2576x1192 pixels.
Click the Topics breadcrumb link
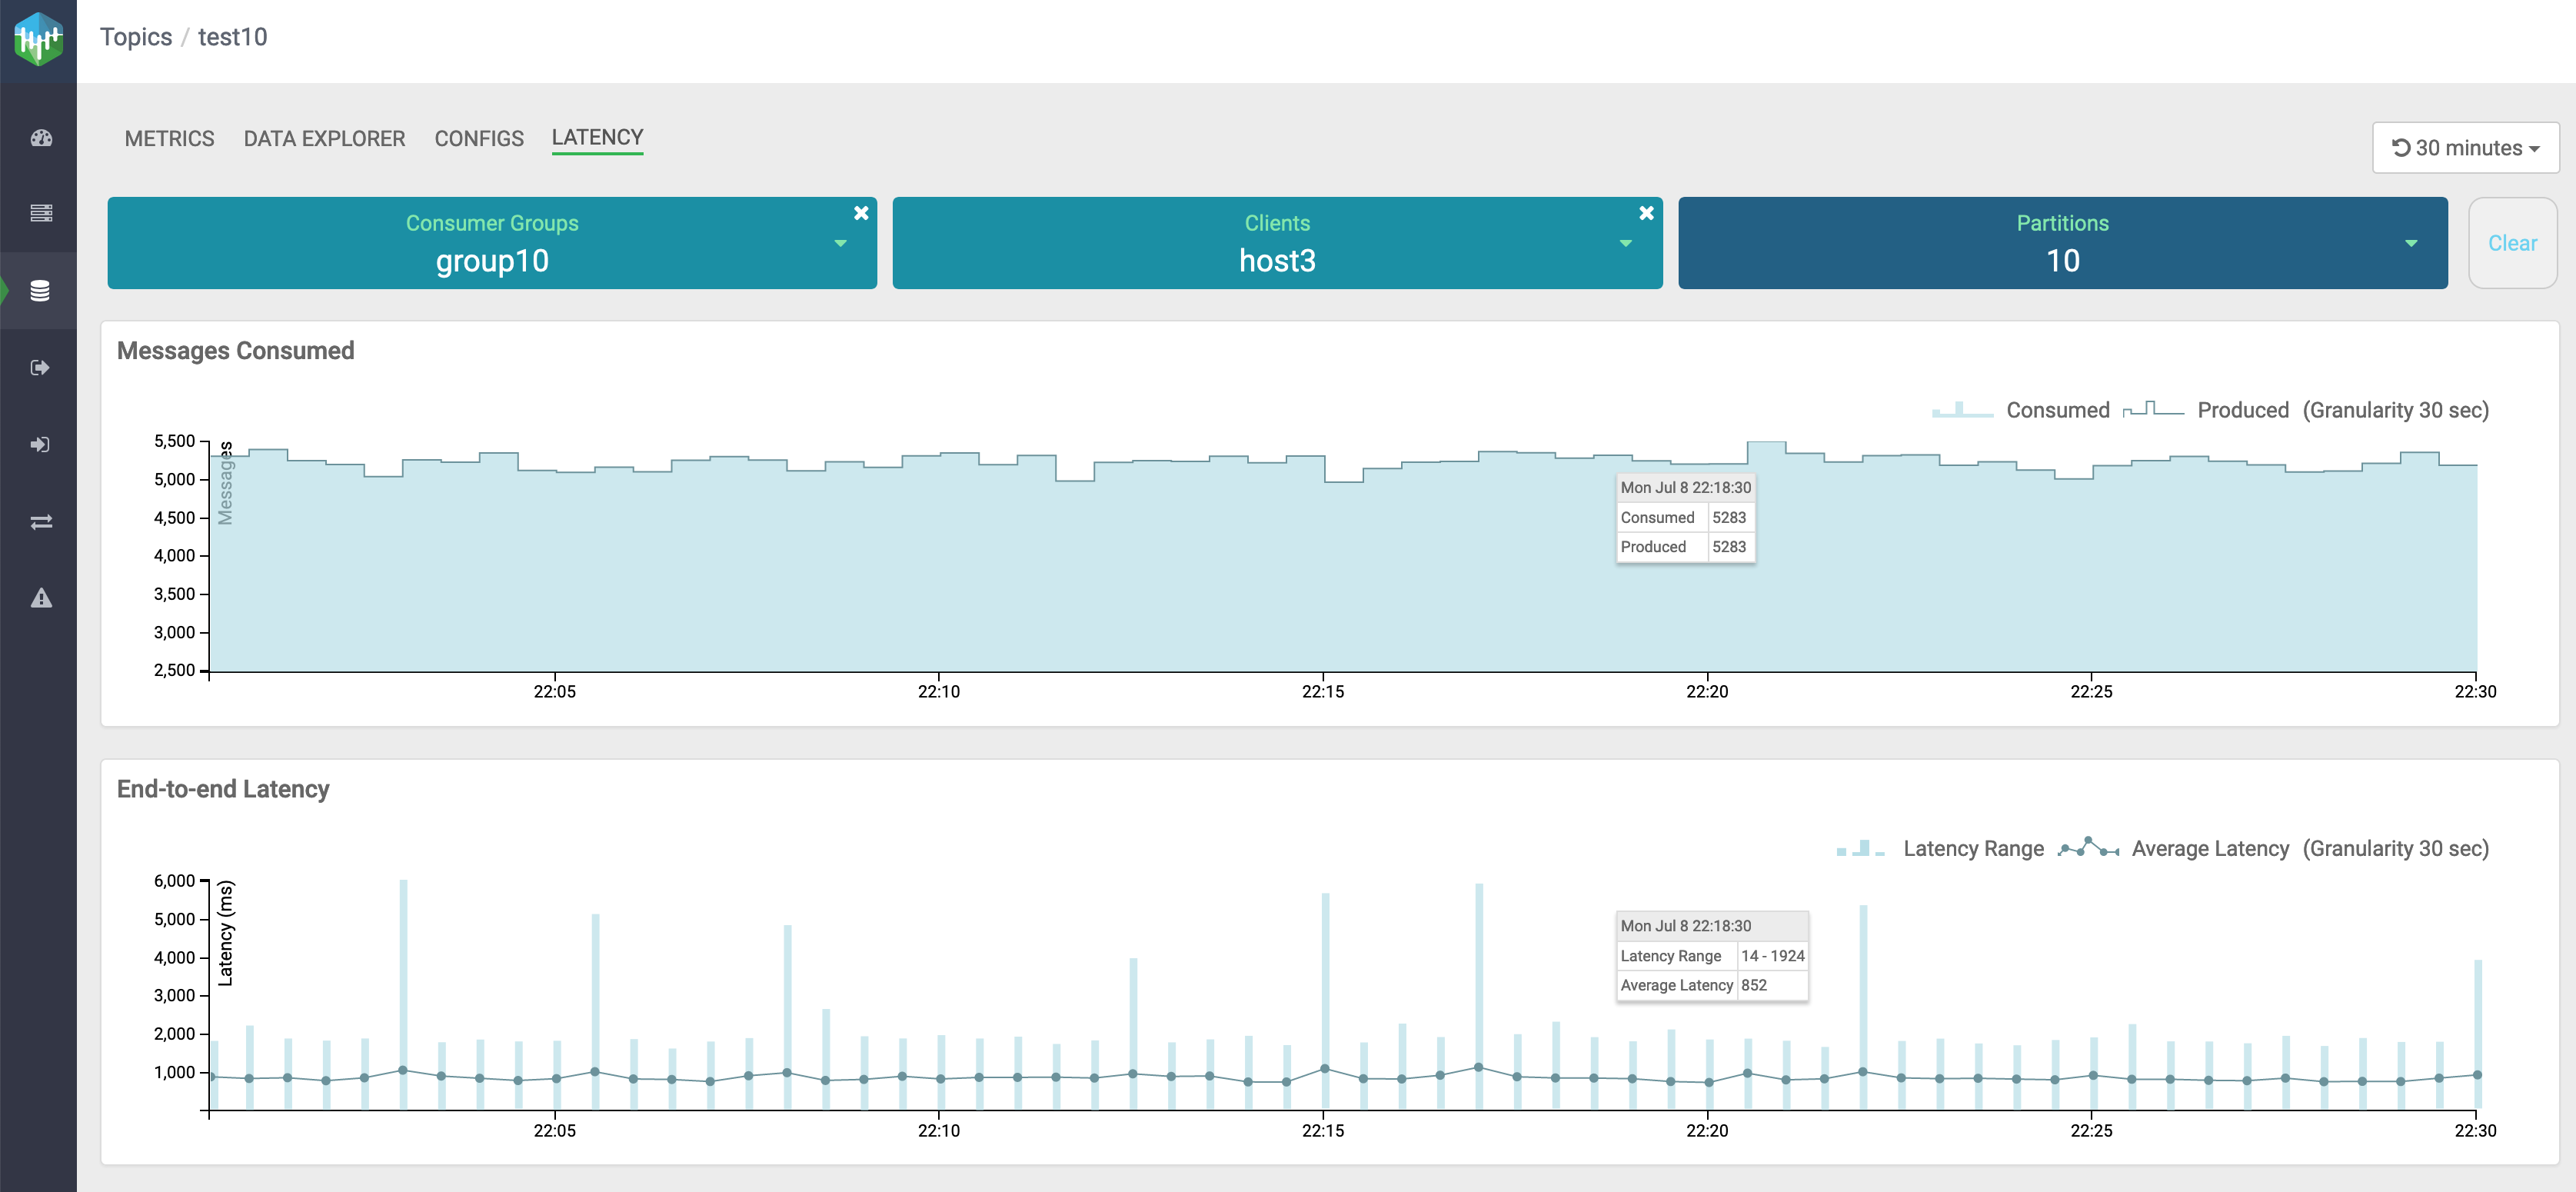click(136, 37)
